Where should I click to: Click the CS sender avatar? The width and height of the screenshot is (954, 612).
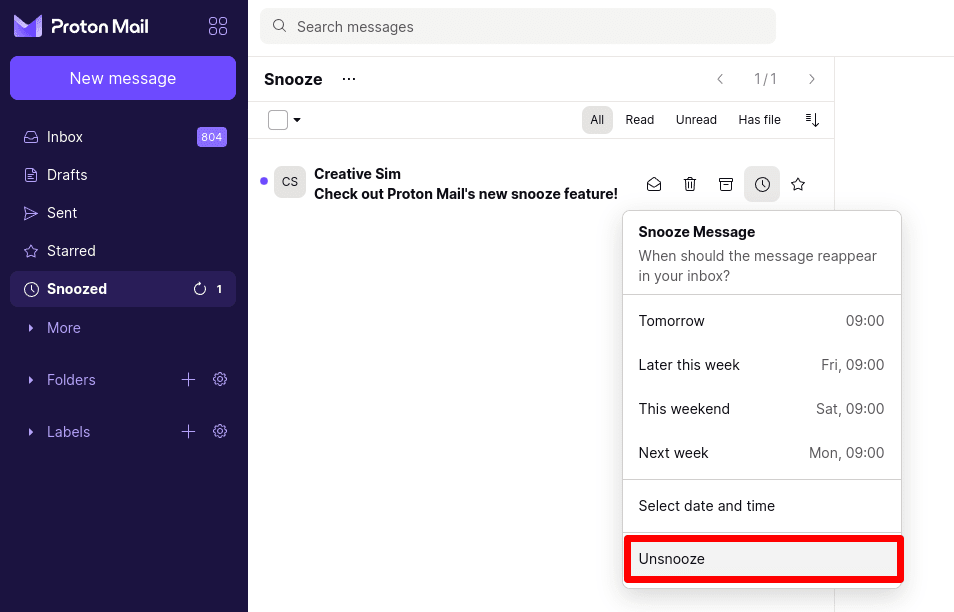tap(290, 182)
